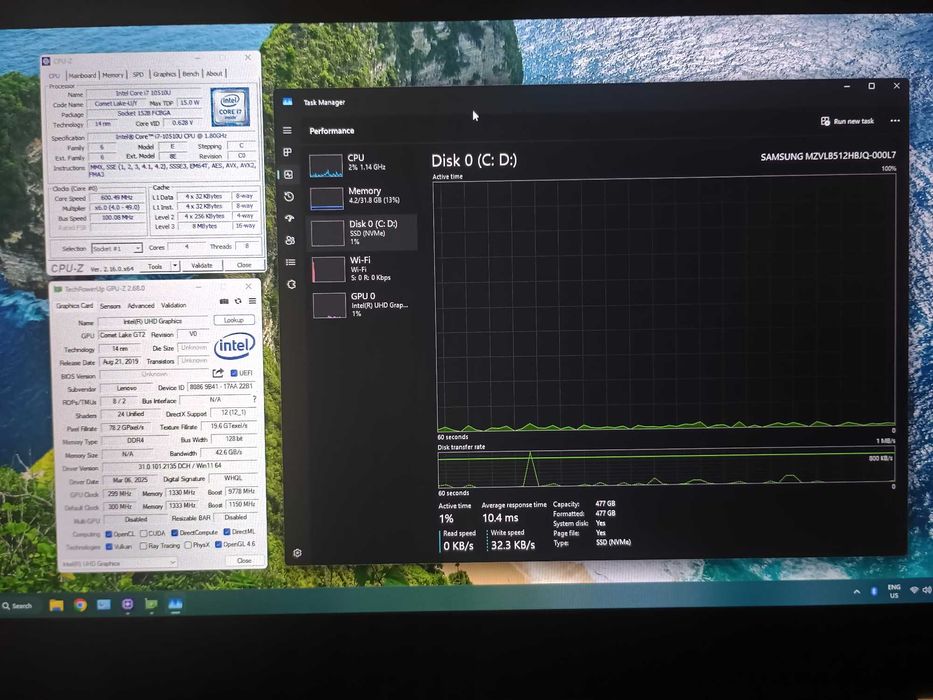Click the Bus Interface question mark in GPU-Z
933x700 pixels.
click(x=255, y=399)
